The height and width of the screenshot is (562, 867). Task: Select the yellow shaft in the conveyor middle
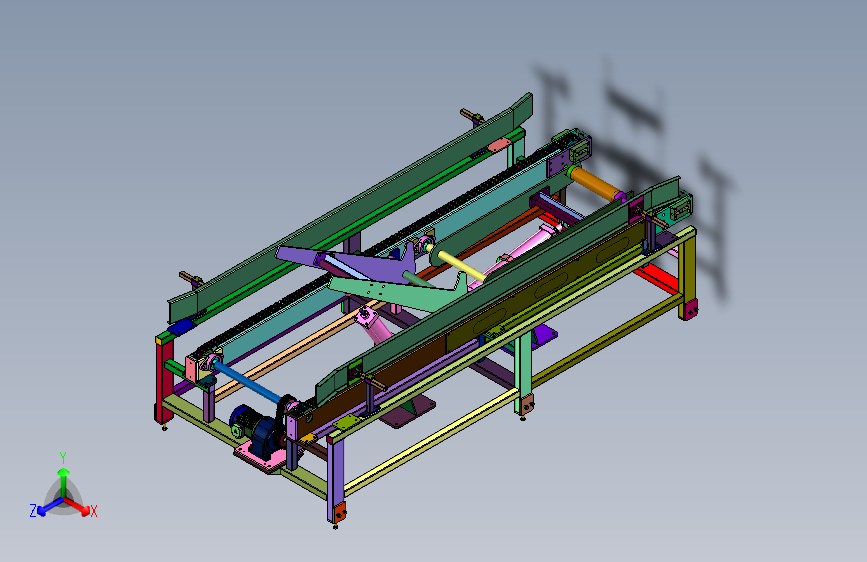click(461, 266)
